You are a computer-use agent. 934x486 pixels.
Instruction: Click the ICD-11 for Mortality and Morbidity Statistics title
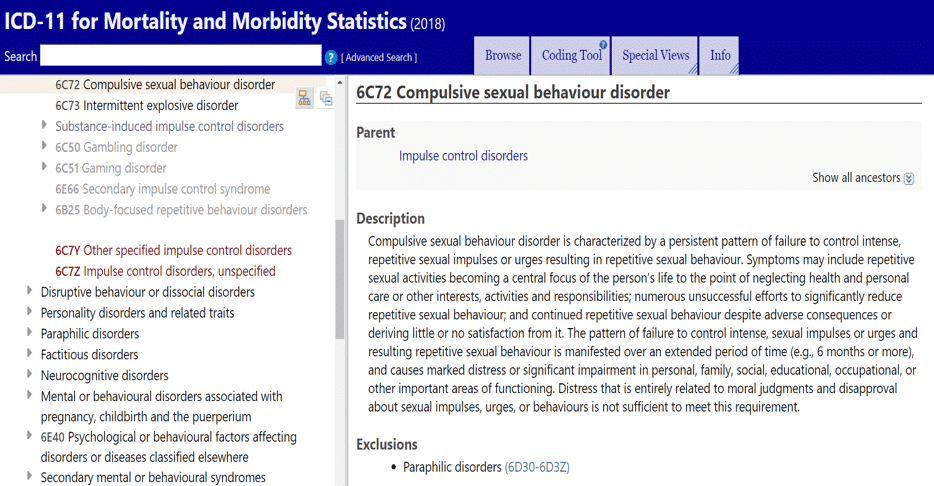pyautogui.click(x=205, y=21)
